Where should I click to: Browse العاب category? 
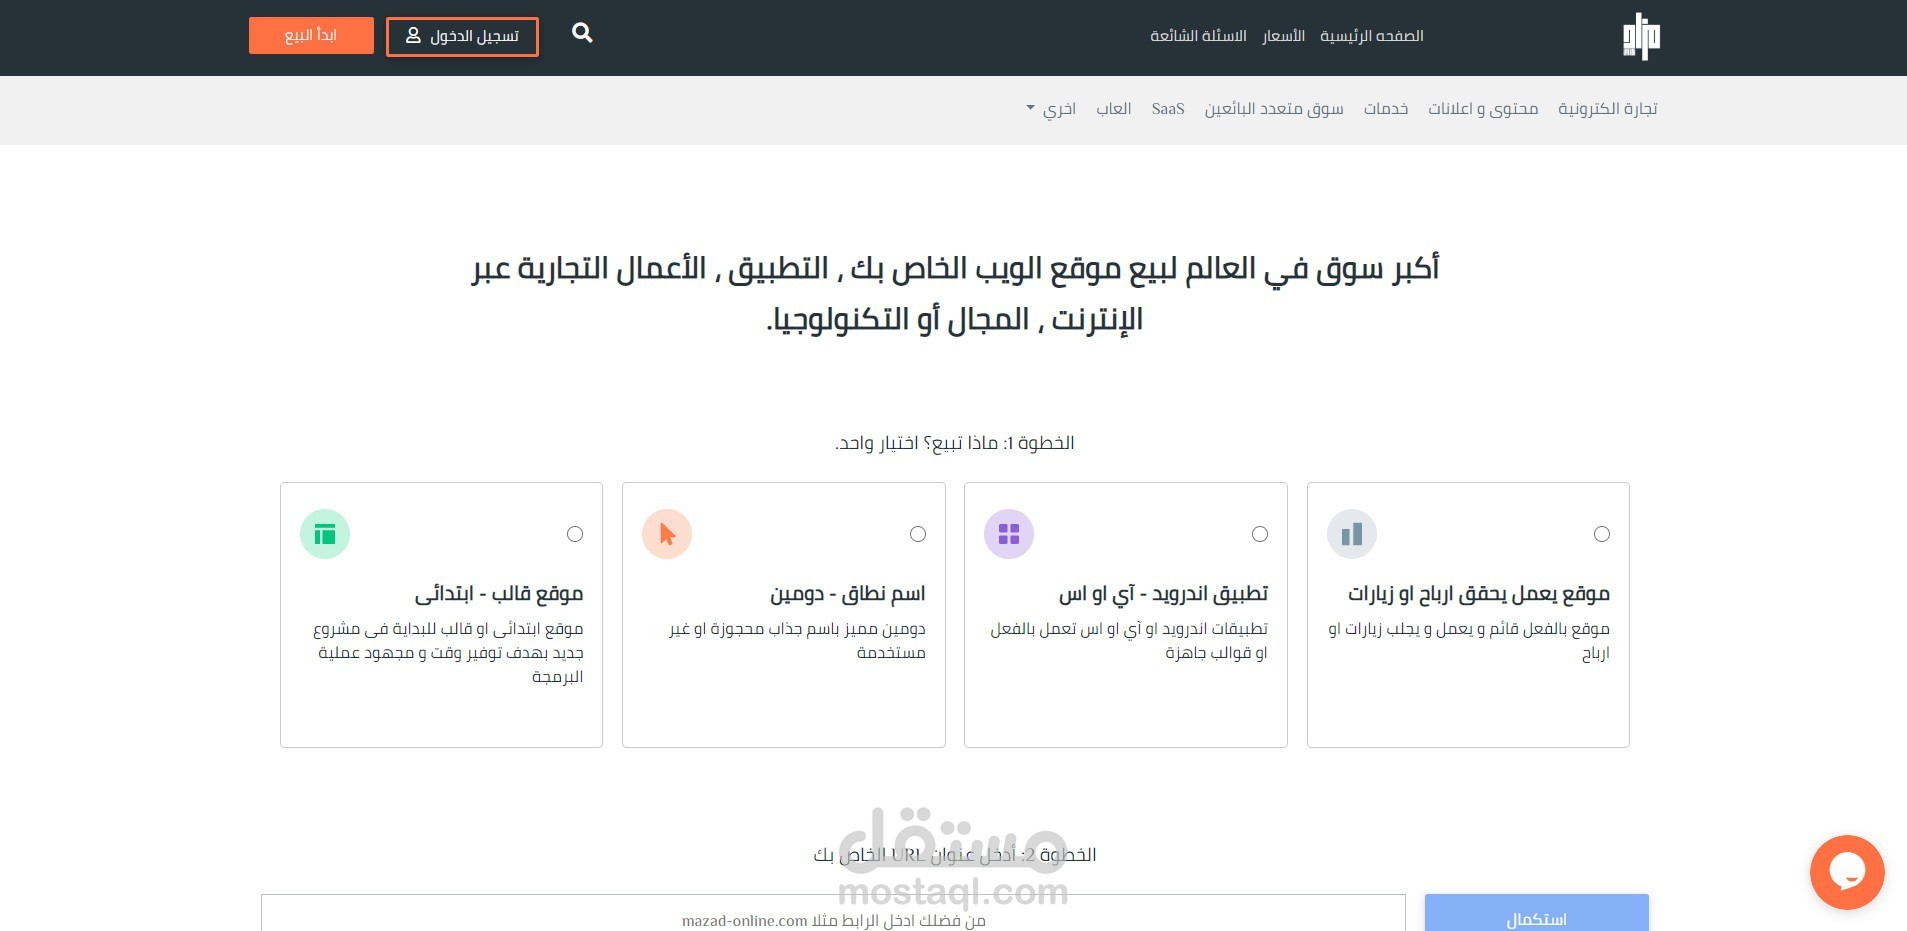tap(1113, 108)
